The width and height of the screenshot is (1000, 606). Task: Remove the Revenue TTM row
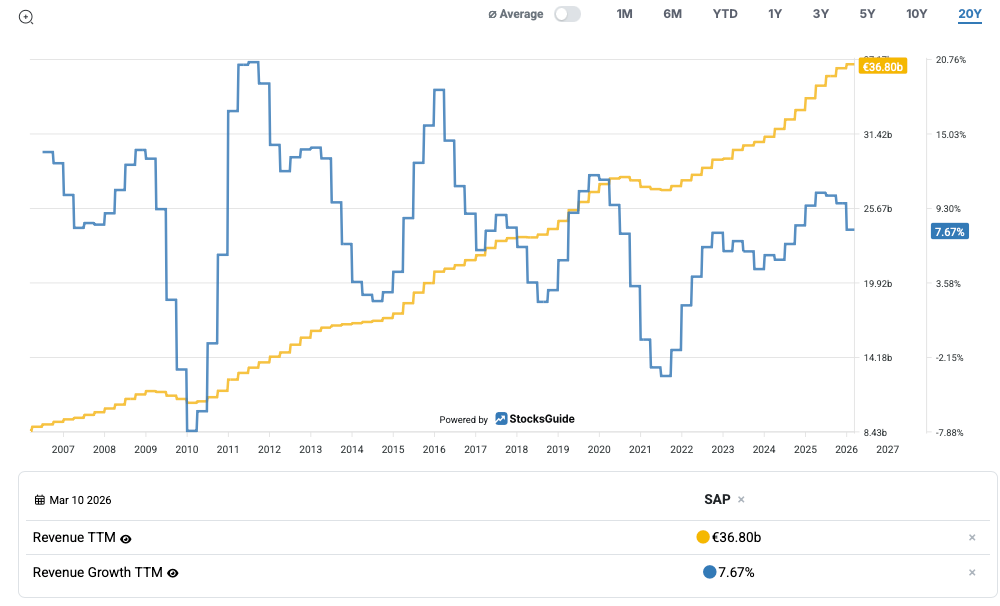(971, 538)
